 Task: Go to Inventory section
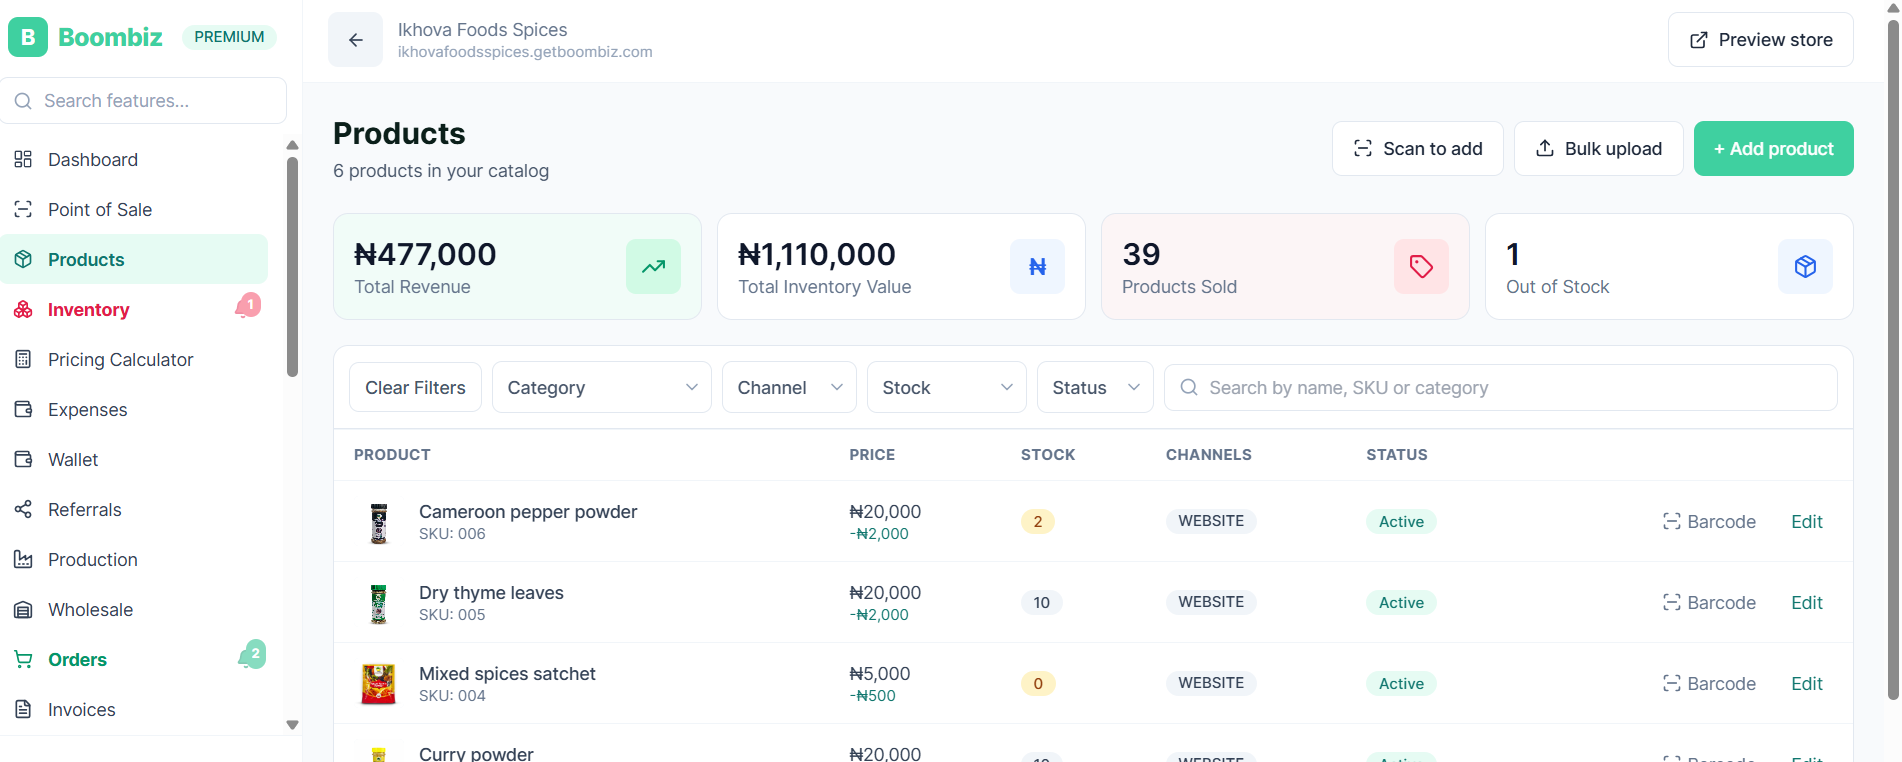[x=134, y=310]
